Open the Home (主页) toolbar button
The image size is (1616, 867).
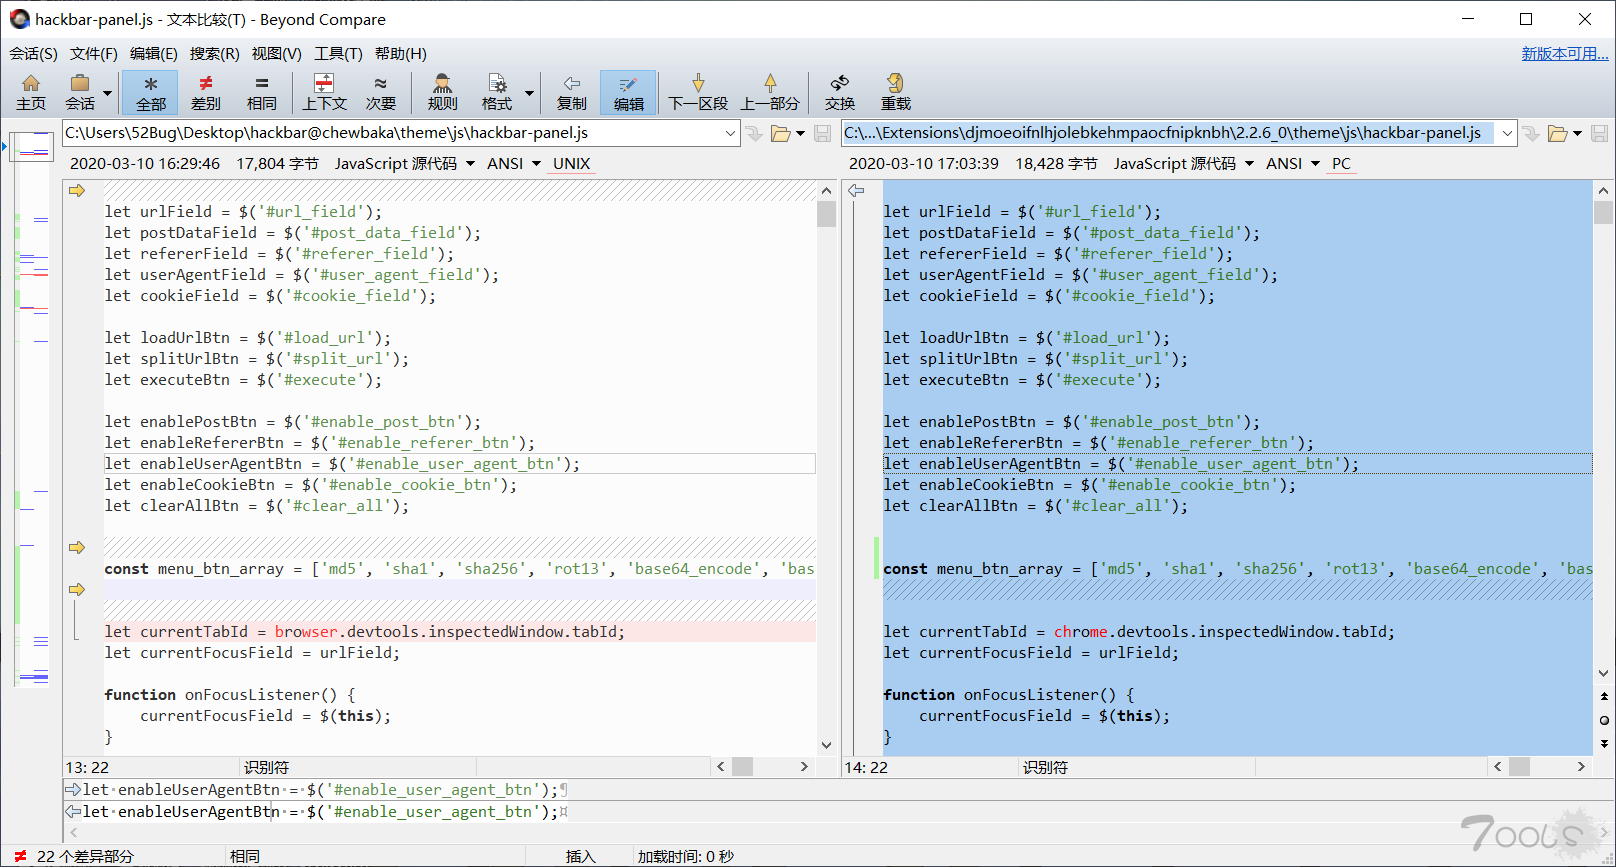(31, 92)
